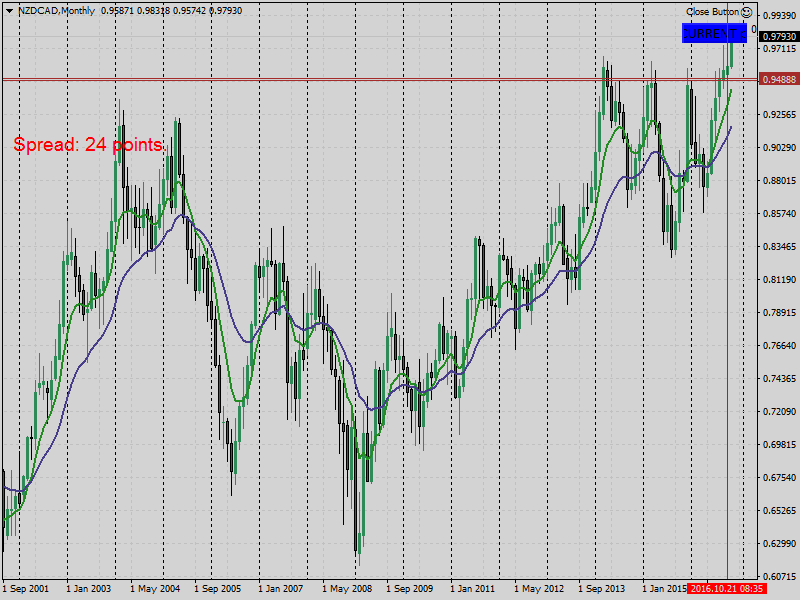Click the black 0.97930 current price label
This screenshot has width=800, height=600.
pyautogui.click(x=779, y=37)
